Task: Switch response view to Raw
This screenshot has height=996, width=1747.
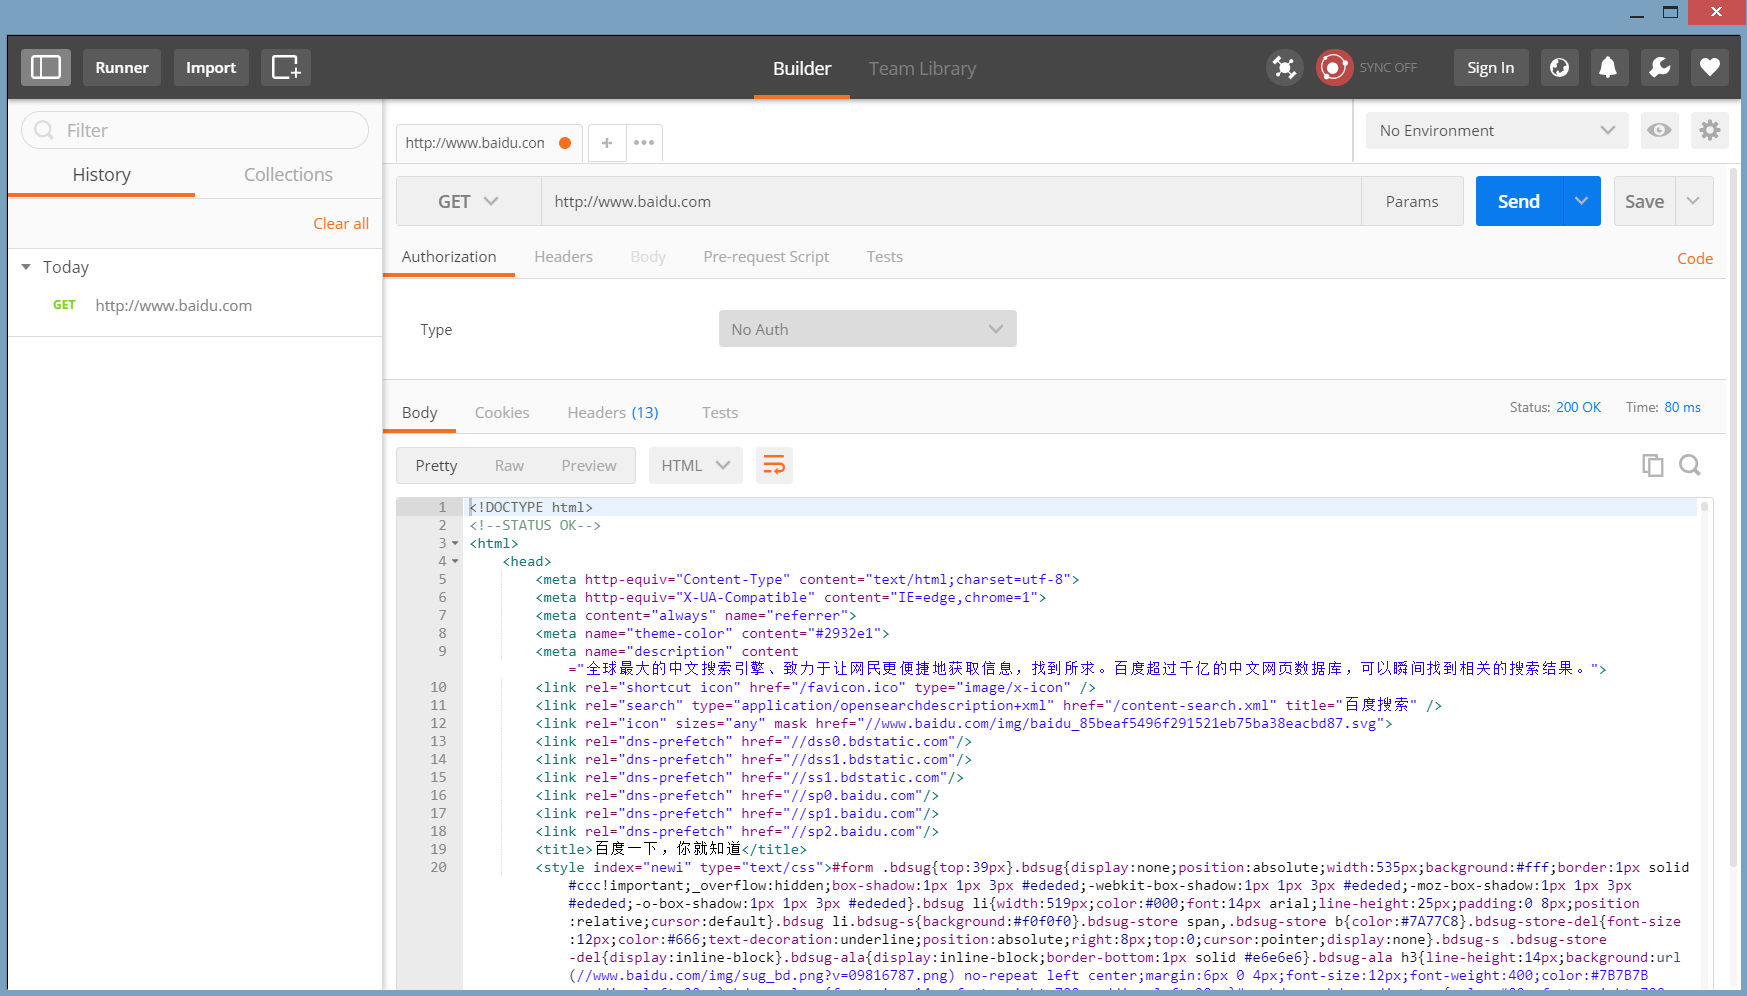Action: coord(509,465)
